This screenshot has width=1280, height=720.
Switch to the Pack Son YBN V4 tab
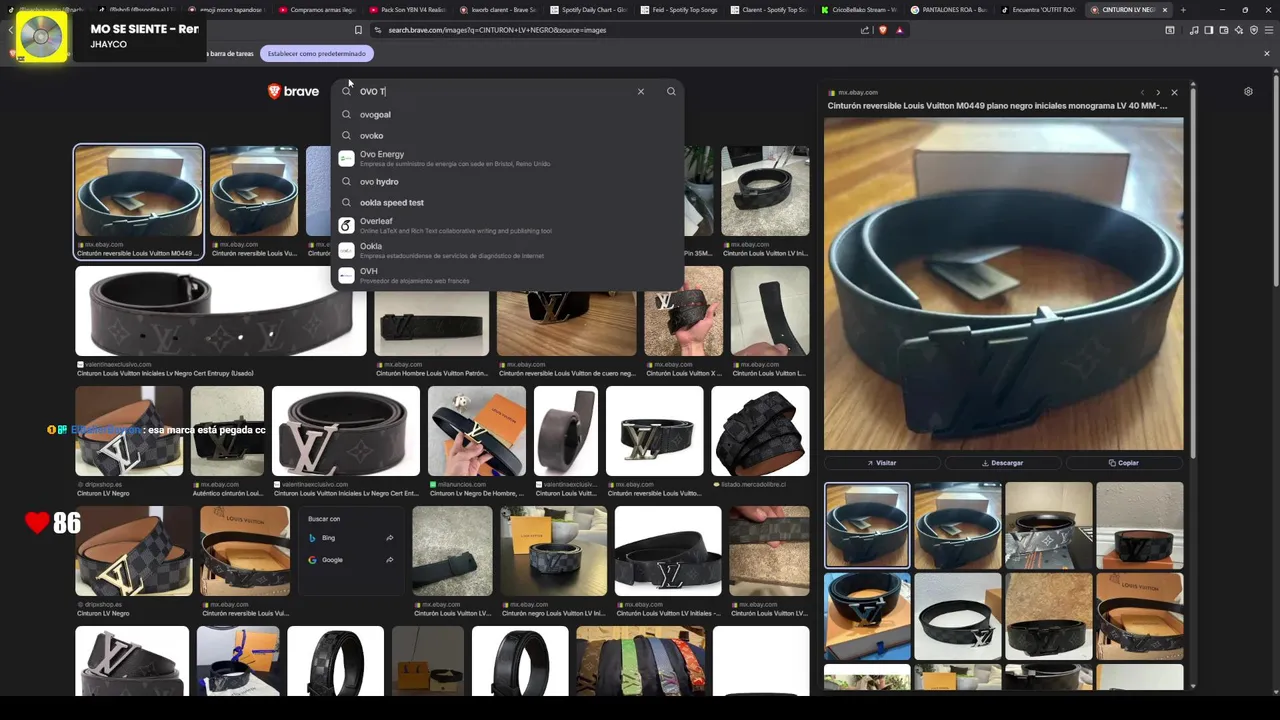click(409, 9)
